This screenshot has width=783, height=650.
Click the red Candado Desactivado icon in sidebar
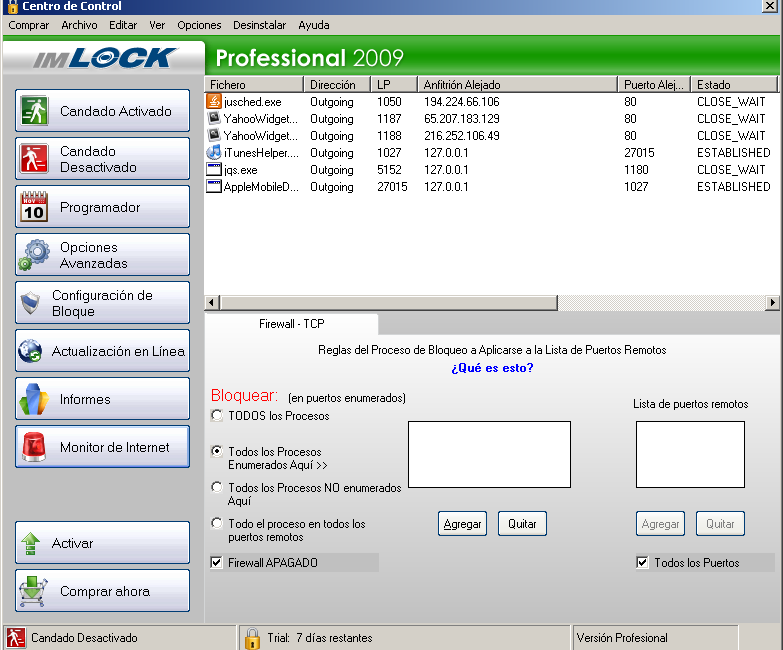tap(34, 158)
